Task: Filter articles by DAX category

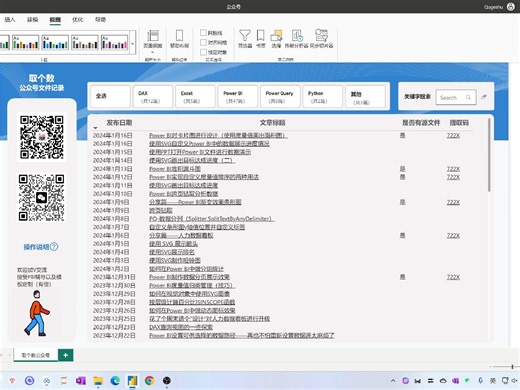Action: (x=153, y=96)
